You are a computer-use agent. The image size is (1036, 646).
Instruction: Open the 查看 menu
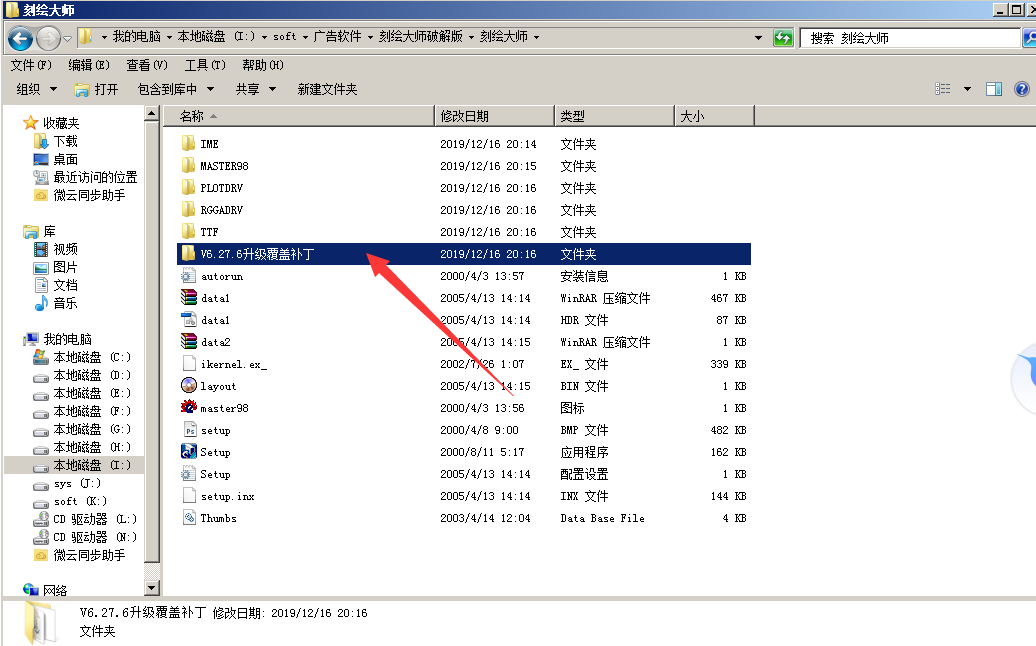pyautogui.click(x=145, y=64)
